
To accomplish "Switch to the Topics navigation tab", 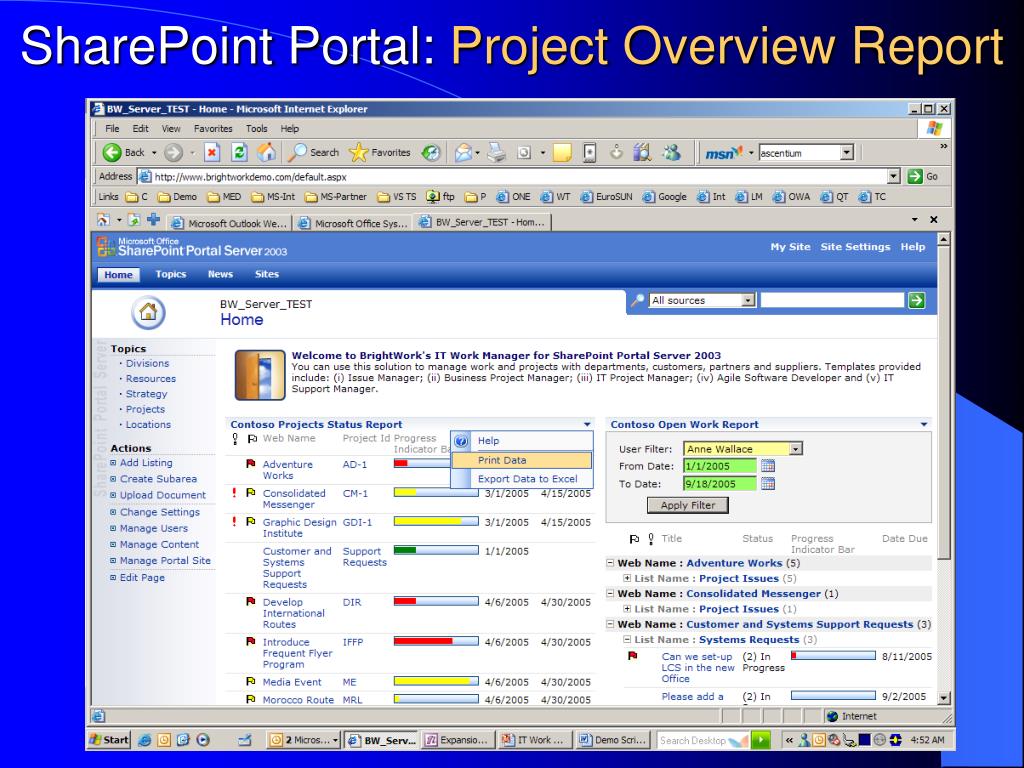I will pos(171,274).
